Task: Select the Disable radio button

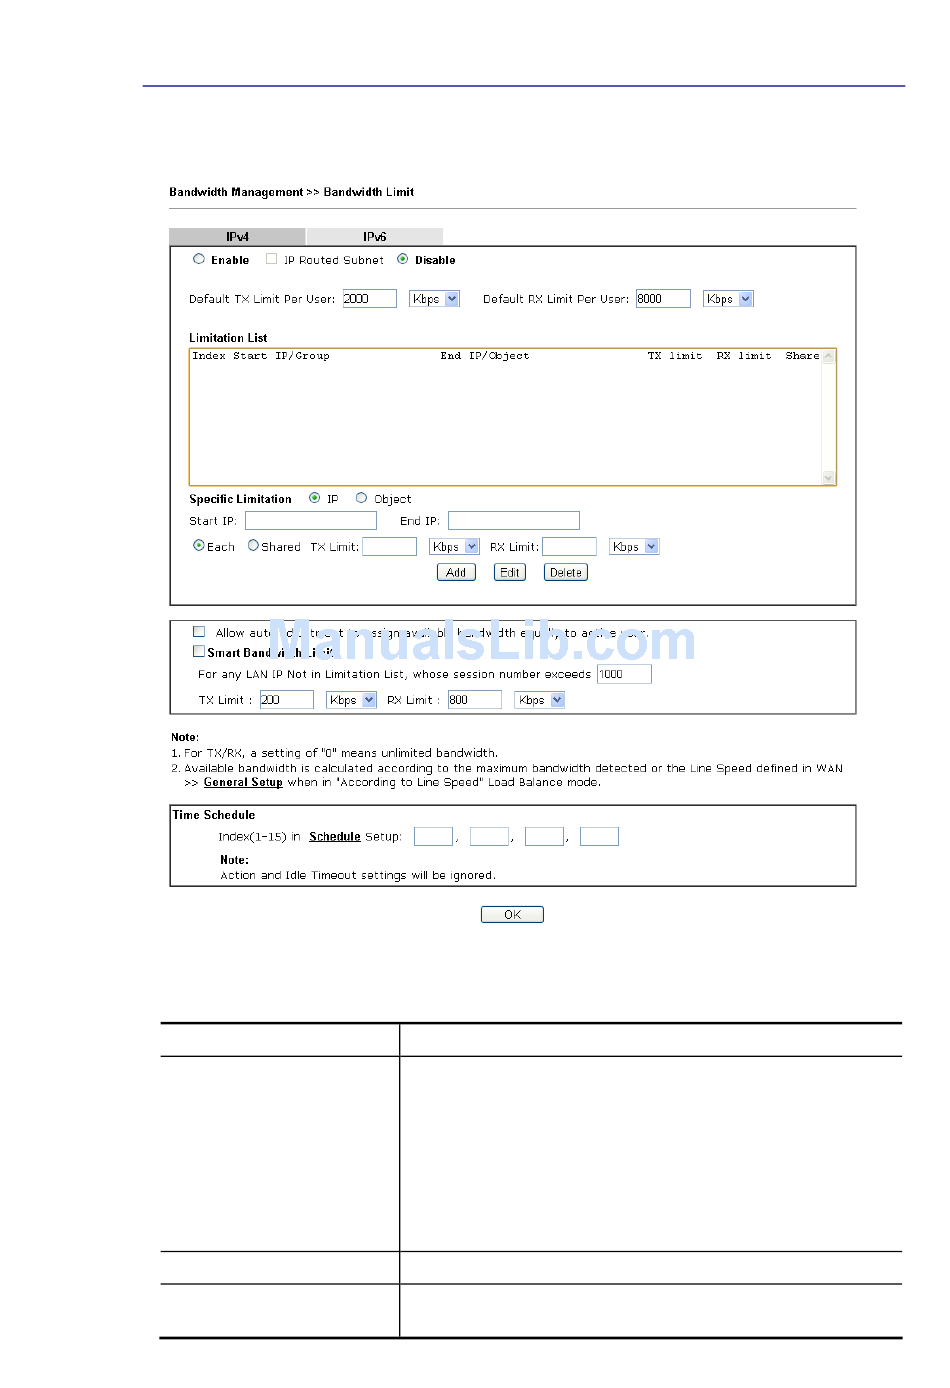Action: (403, 259)
